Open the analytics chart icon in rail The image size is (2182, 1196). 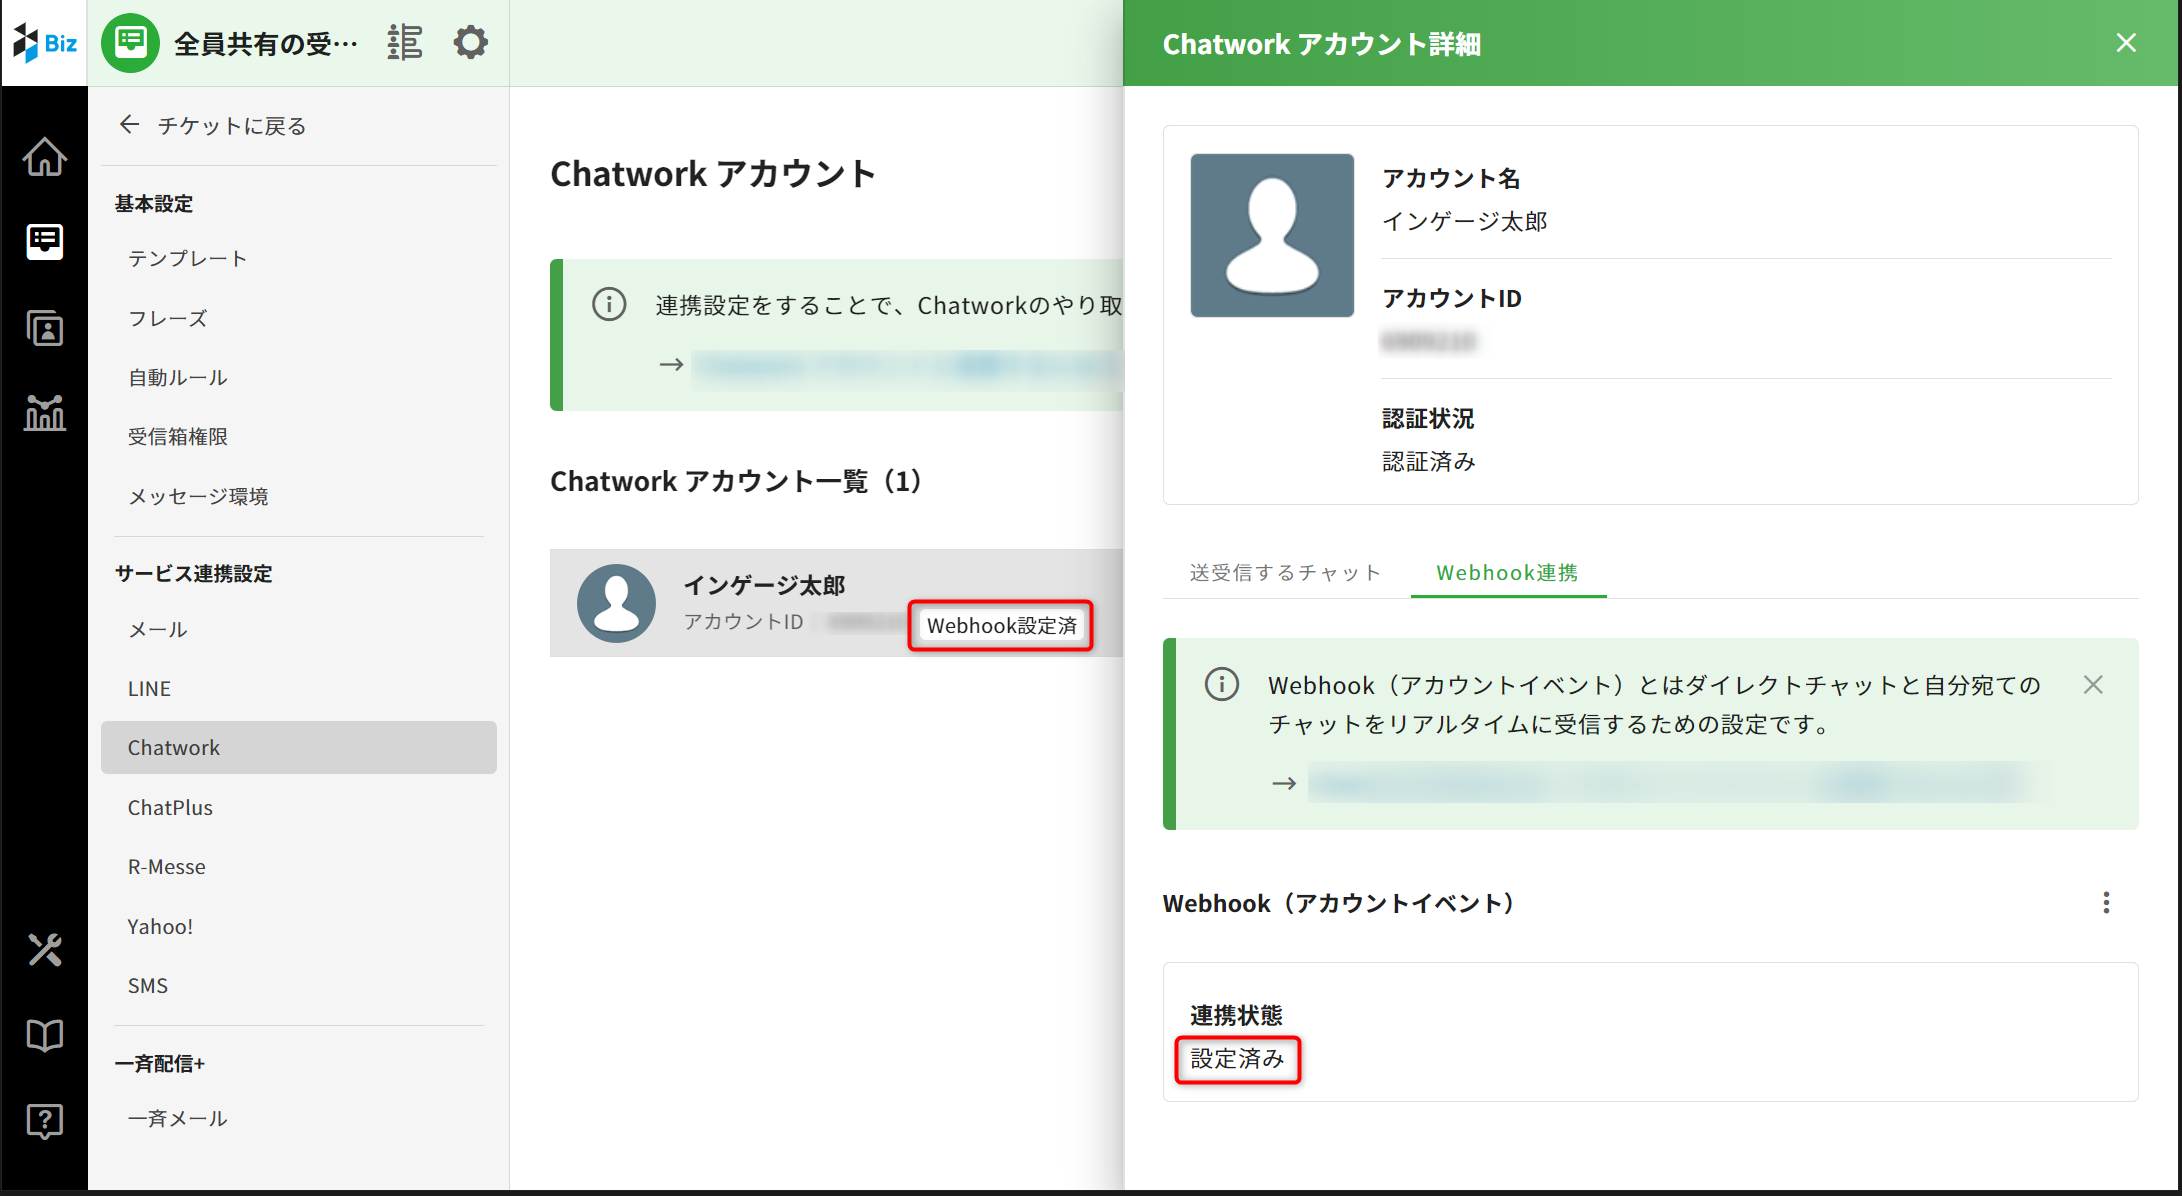pyautogui.click(x=45, y=412)
